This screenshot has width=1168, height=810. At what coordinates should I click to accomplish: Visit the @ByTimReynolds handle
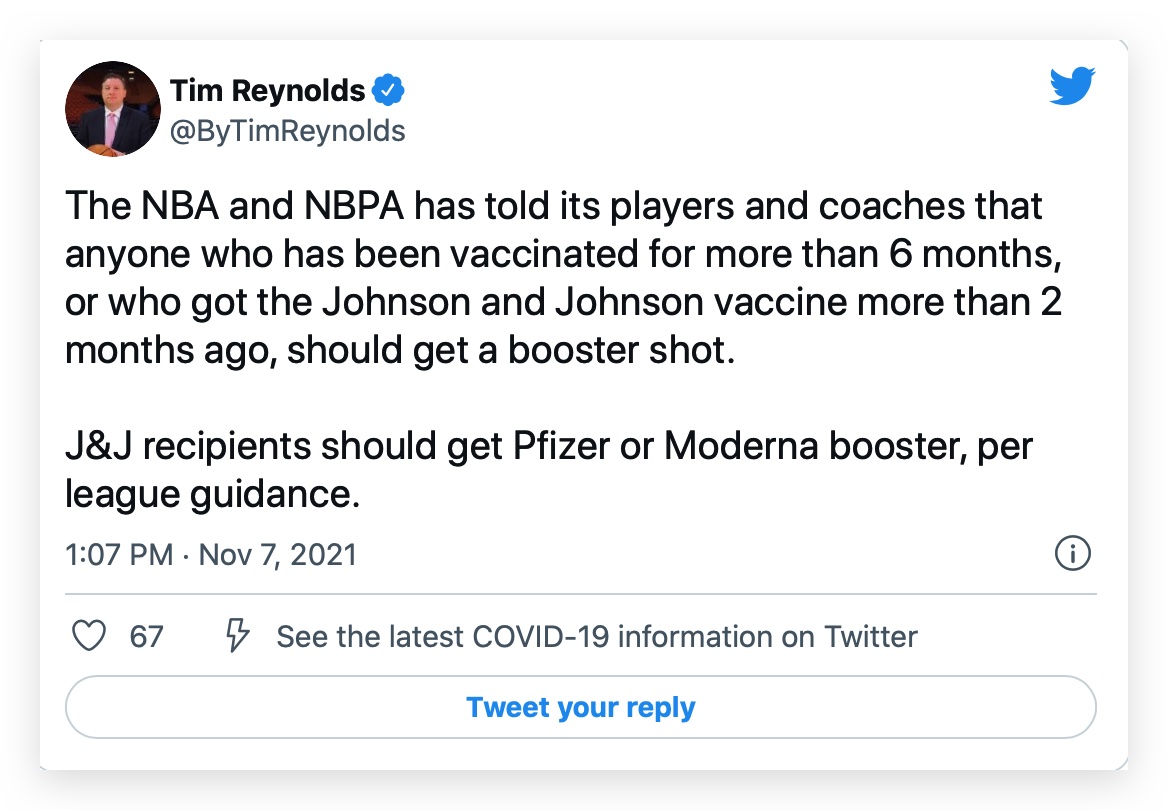pyautogui.click(x=288, y=131)
